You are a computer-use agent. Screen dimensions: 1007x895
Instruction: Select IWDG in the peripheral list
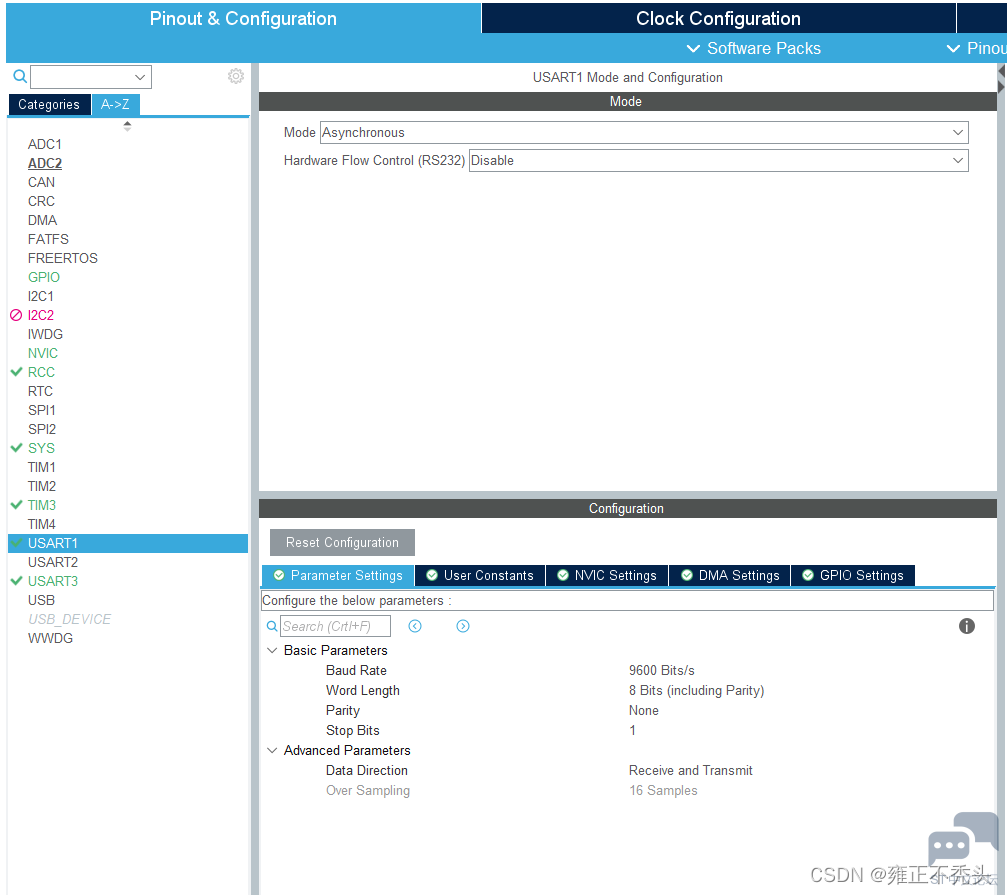tap(45, 335)
